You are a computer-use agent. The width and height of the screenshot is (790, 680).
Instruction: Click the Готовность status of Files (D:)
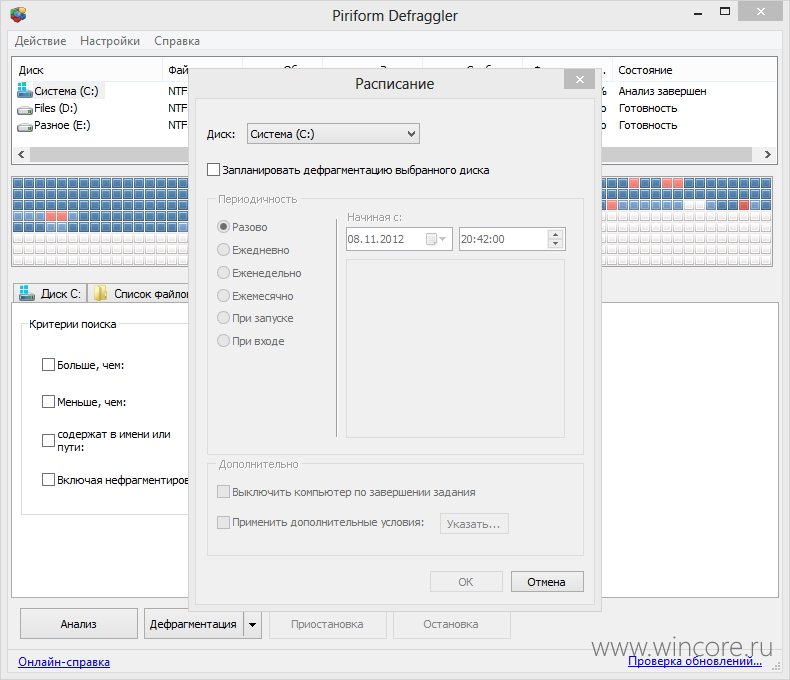tap(647, 108)
